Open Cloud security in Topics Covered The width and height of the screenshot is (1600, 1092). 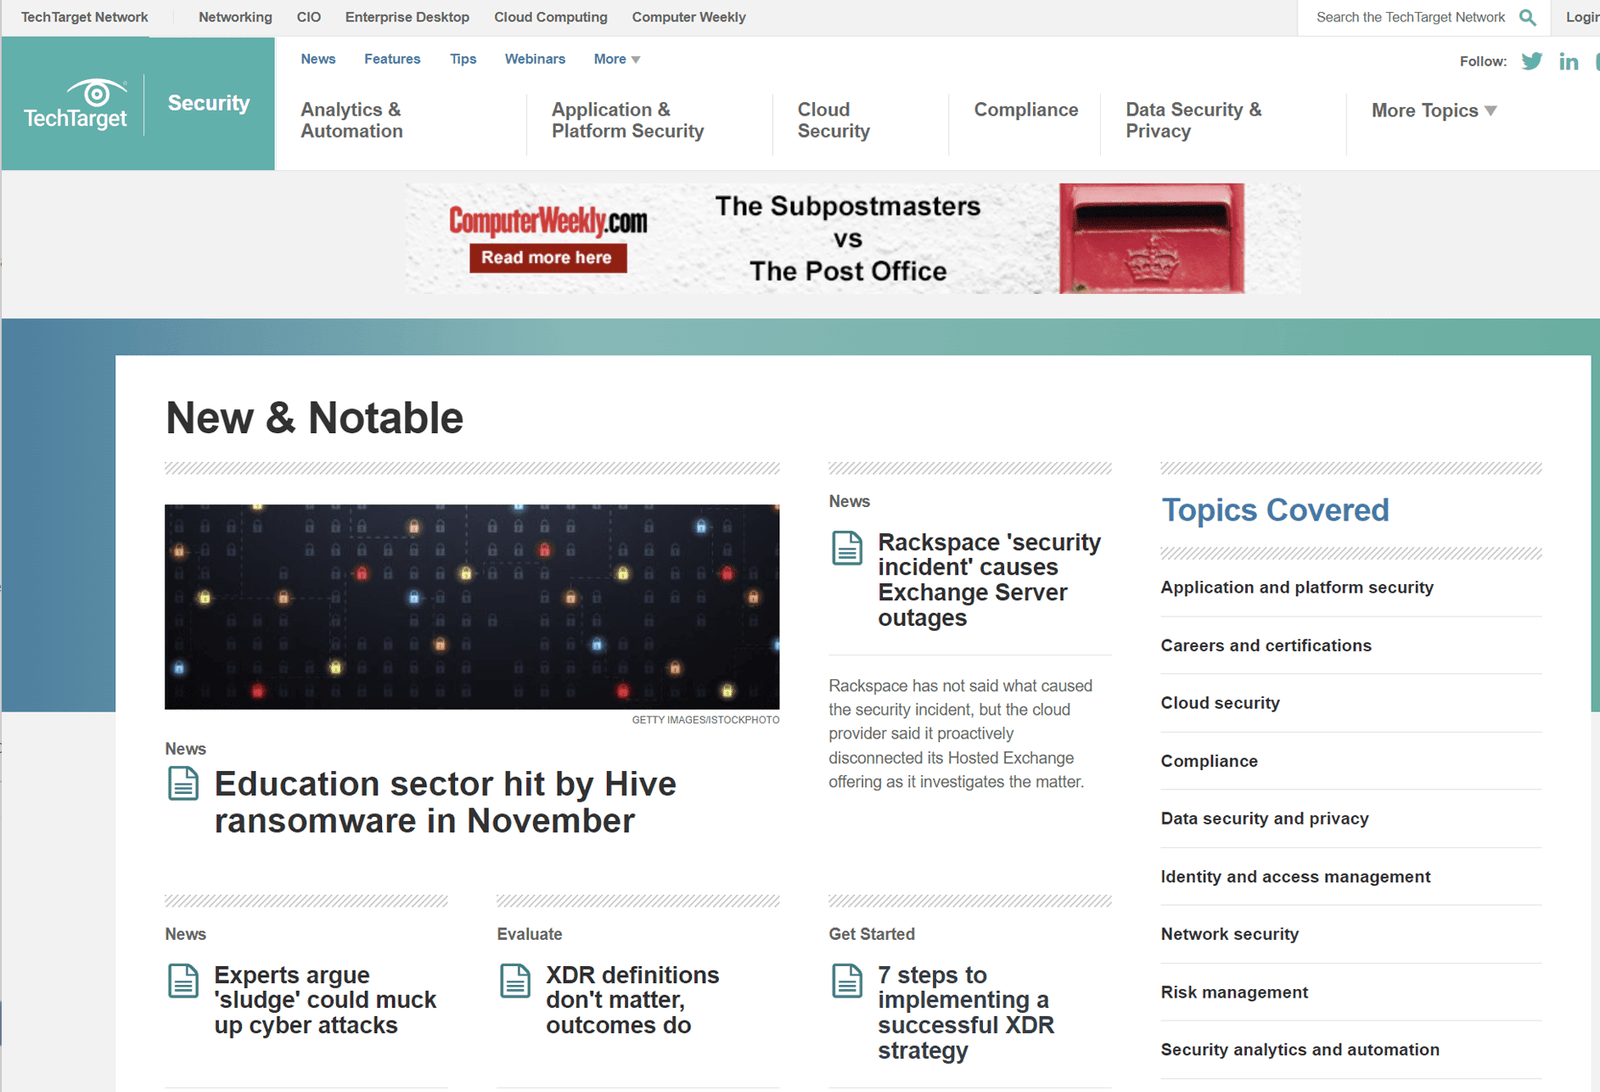pyautogui.click(x=1220, y=703)
